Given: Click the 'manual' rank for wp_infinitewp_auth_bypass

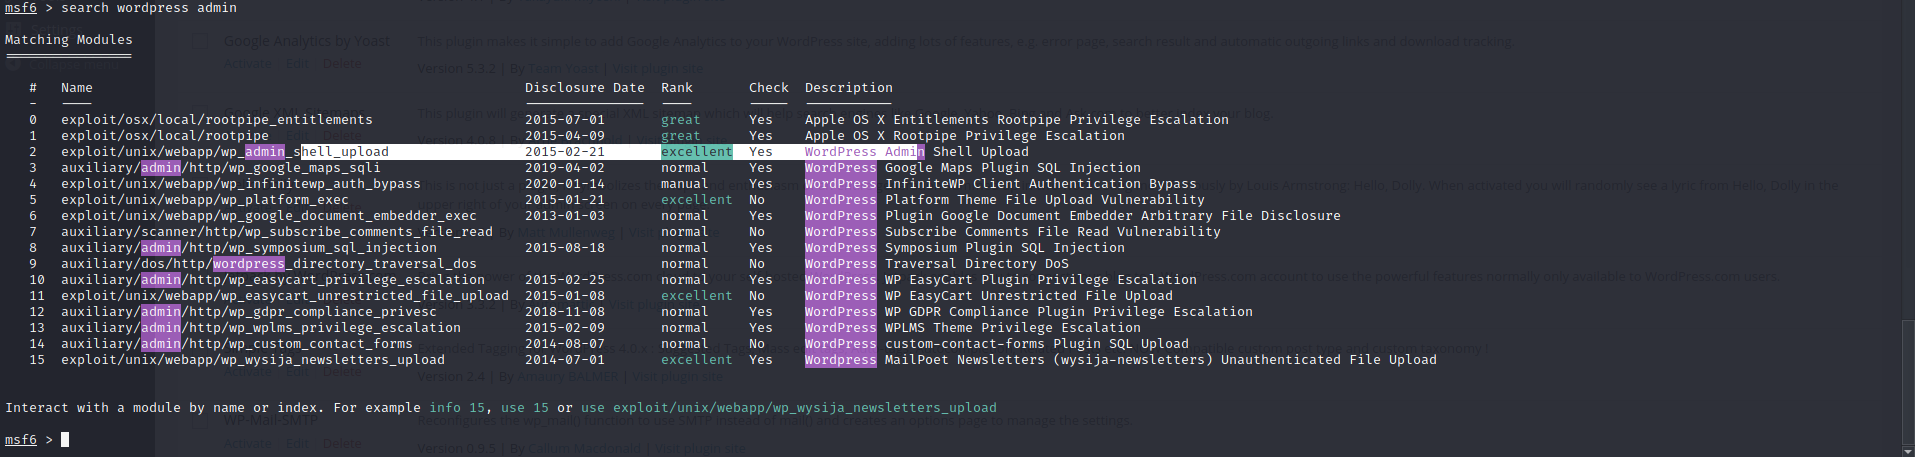Looking at the screenshot, I should tap(685, 184).
